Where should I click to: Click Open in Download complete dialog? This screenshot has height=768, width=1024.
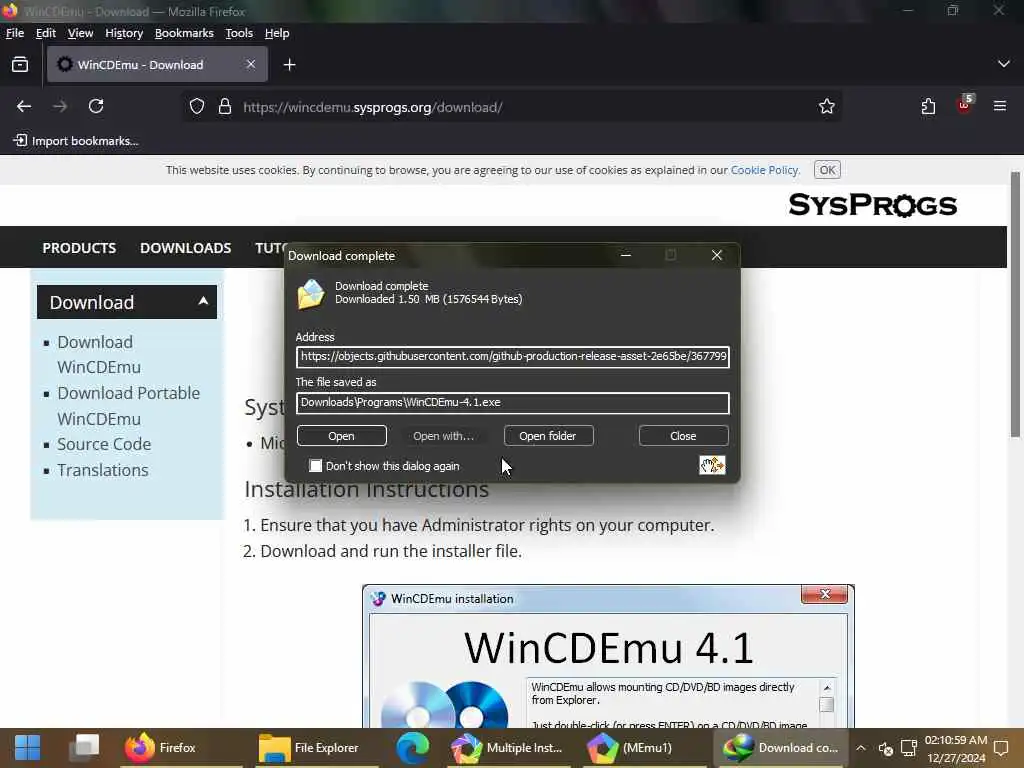(342, 436)
